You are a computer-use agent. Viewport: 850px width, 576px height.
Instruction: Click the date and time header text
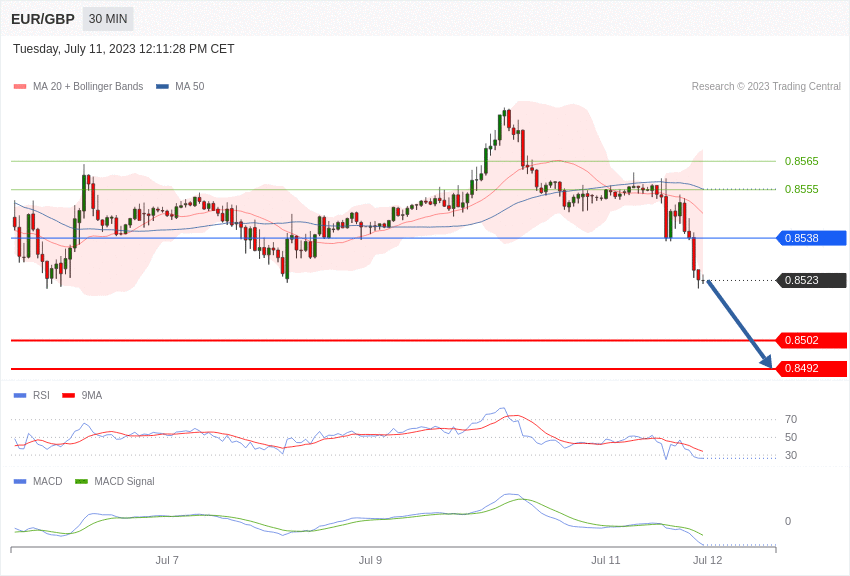tap(124, 49)
